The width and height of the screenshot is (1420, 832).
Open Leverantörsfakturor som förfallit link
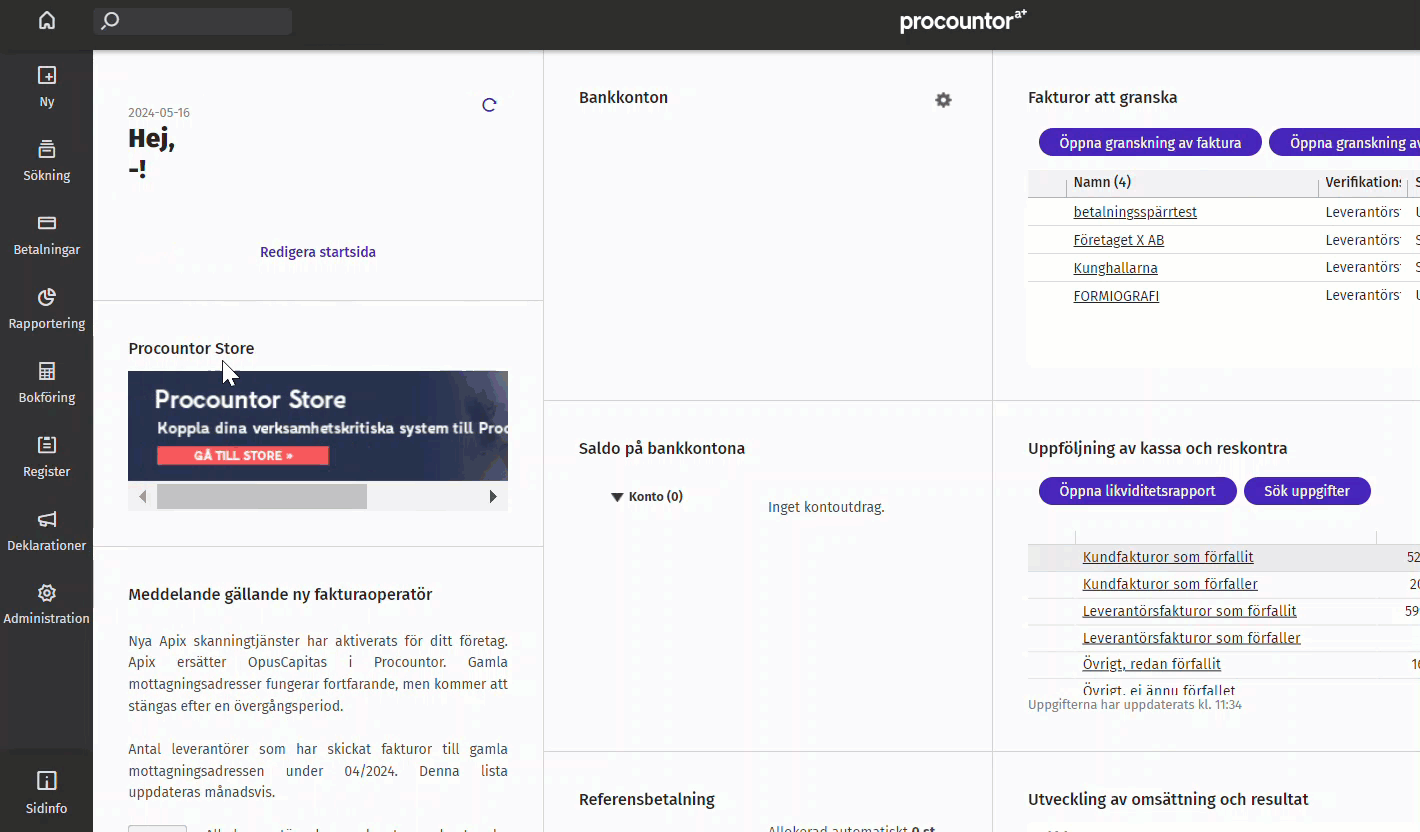coord(1190,611)
